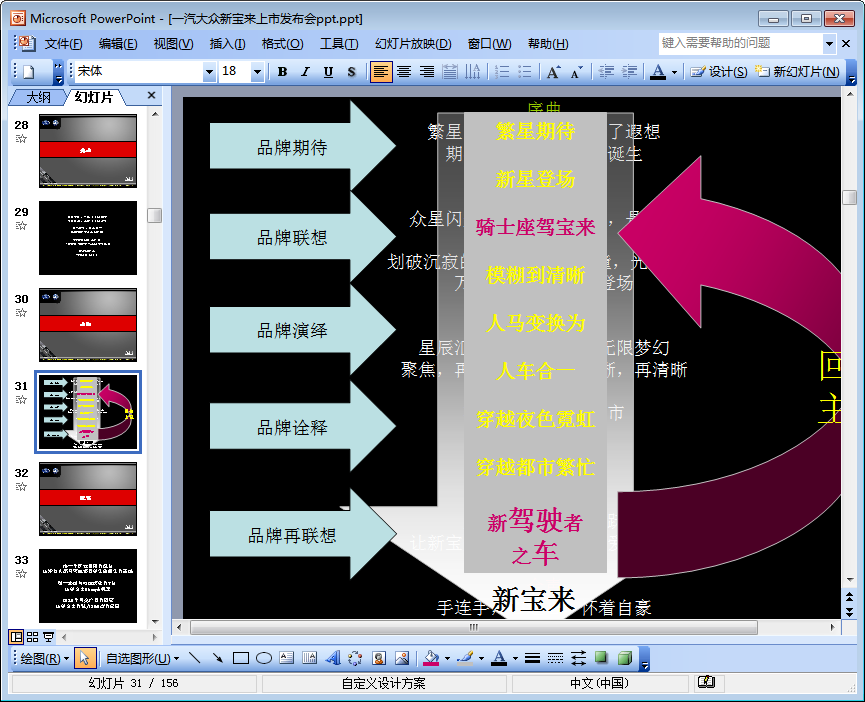Viewport: 865px width, 702px height.
Task: Open fill color dropdown arrow
Action: 447,658
